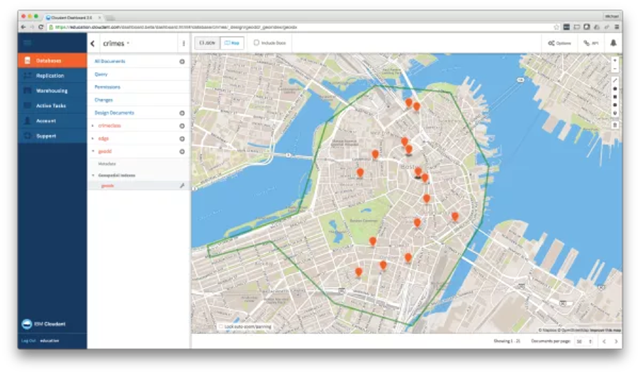Click the plus icon beside edge

pos(182,139)
